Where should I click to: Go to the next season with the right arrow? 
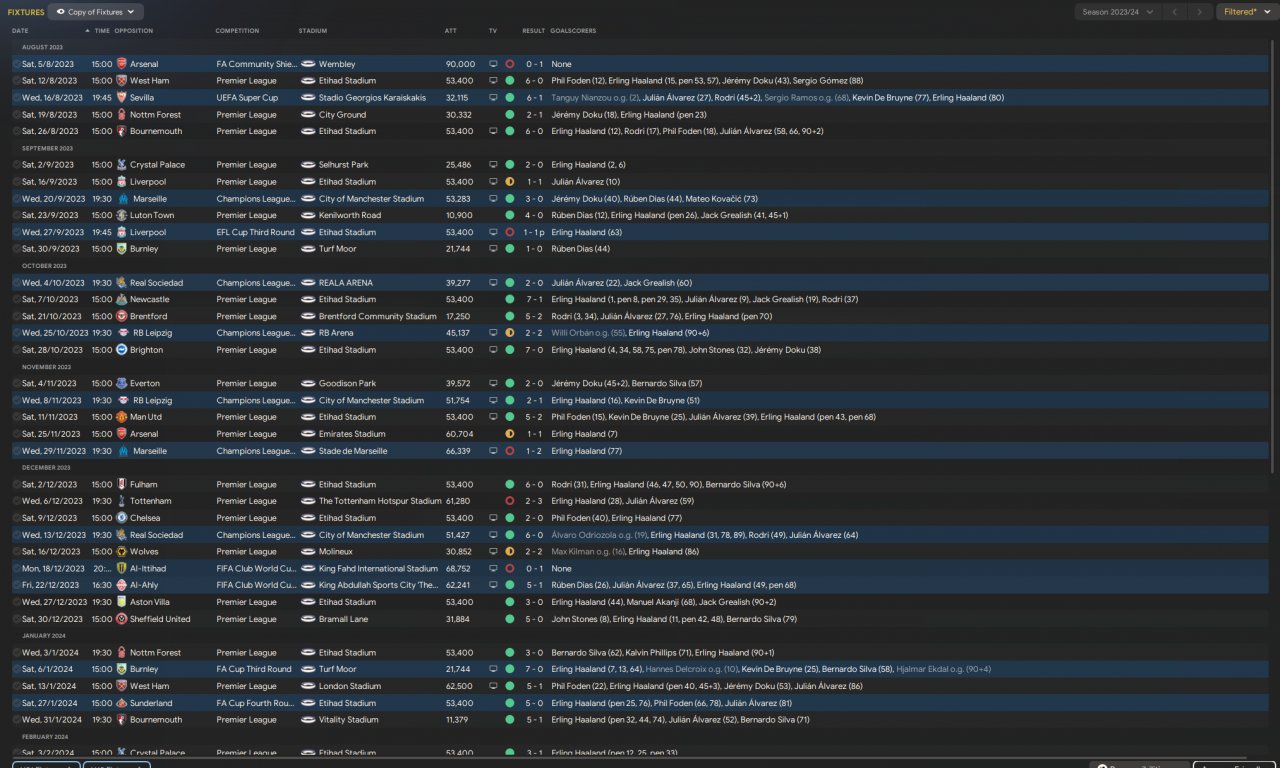[1201, 12]
